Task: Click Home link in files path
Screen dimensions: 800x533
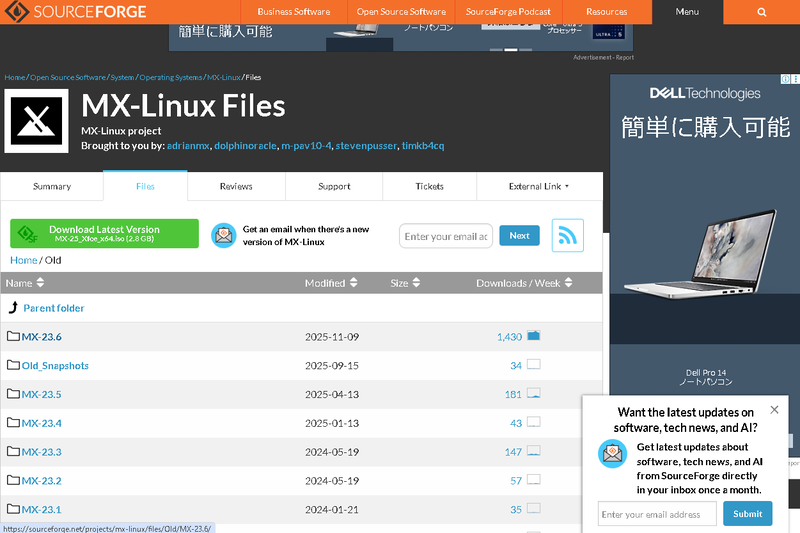Action: coord(23,260)
